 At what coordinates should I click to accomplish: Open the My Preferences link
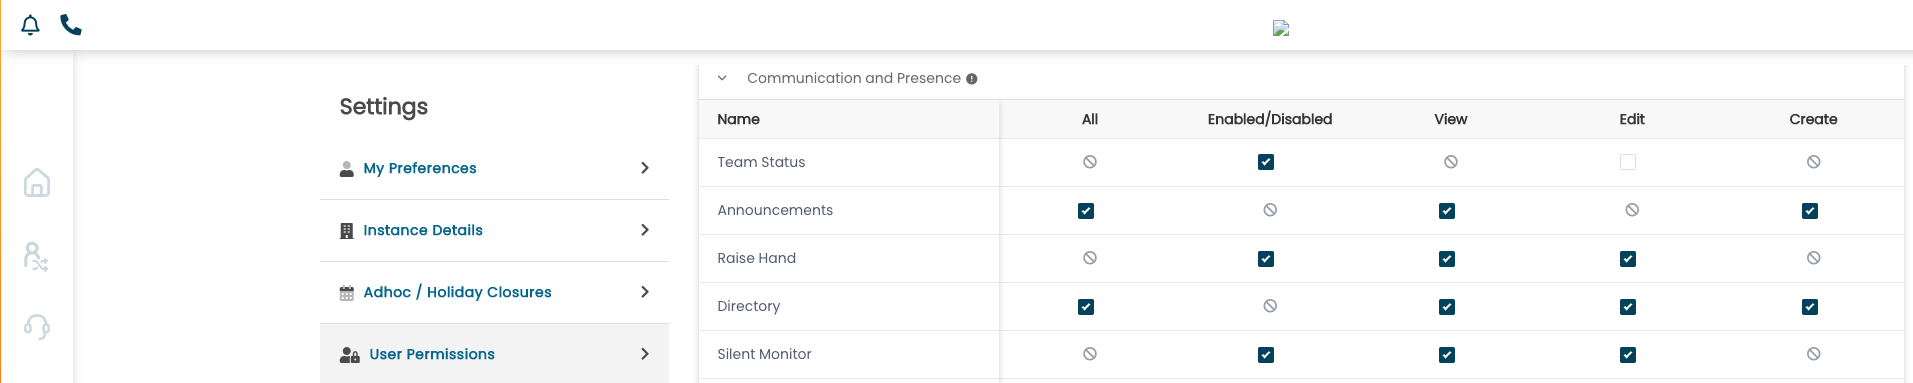420,168
